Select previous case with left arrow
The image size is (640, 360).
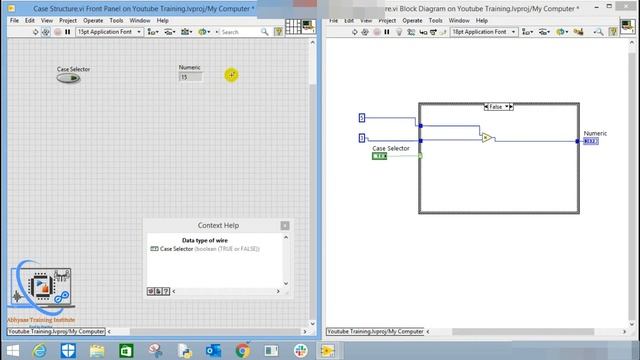486,107
